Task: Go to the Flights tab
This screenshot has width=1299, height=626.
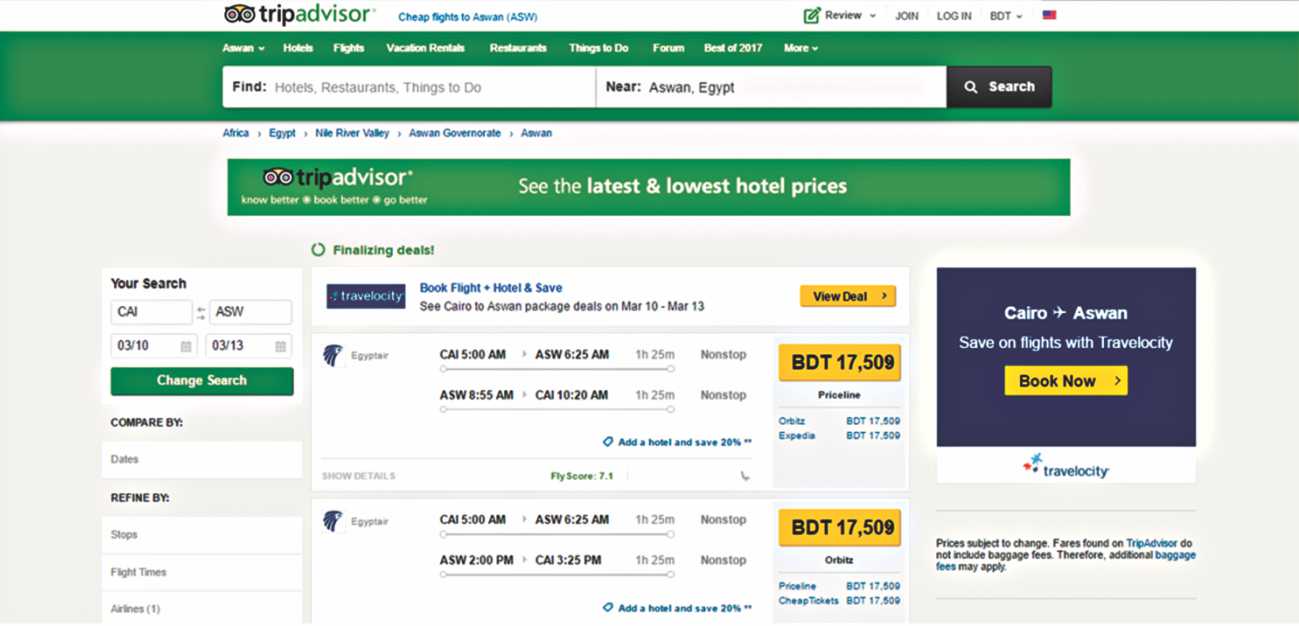Action: pyautogui.click(x=349, y=48)
